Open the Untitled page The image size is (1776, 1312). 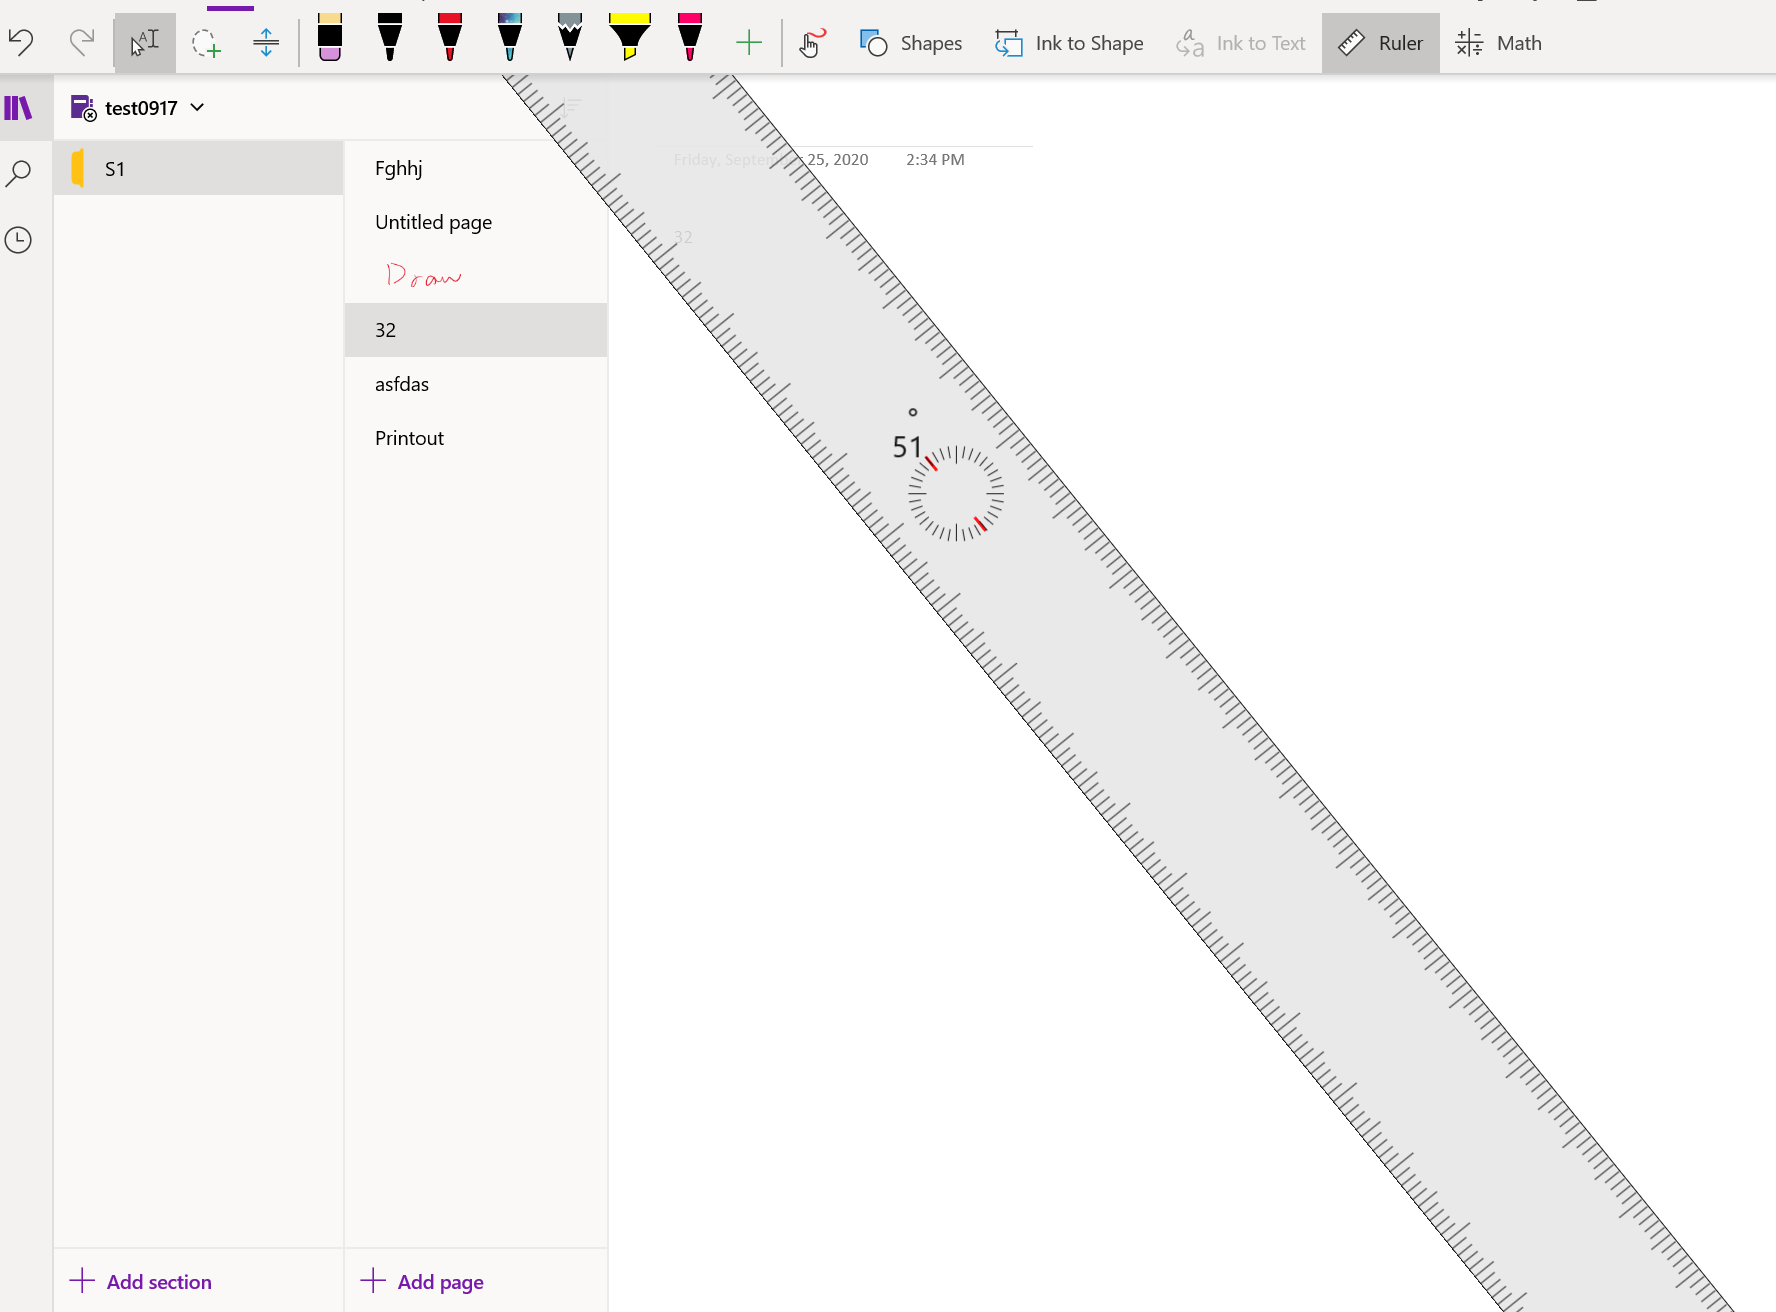click(x=476, y=222)
